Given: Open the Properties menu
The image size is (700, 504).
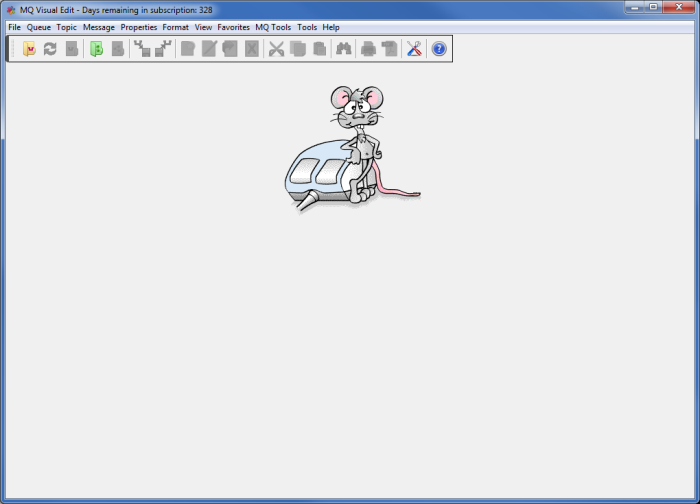Looking at the screenshot, I should point(139,27).
